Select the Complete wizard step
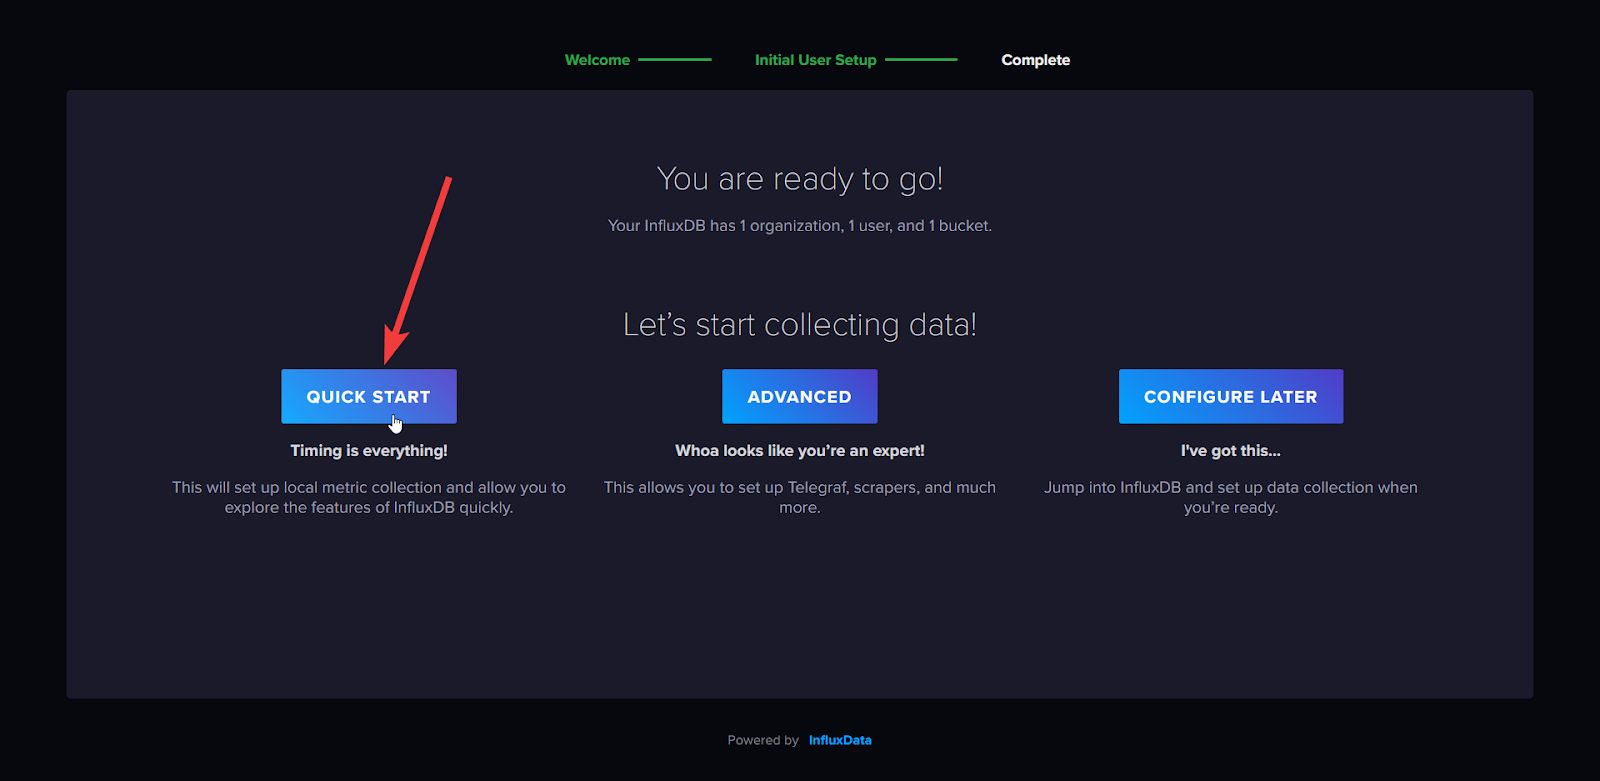Image resolution: width=1600 pixels, height=781 pixels. click(1035, 60)
